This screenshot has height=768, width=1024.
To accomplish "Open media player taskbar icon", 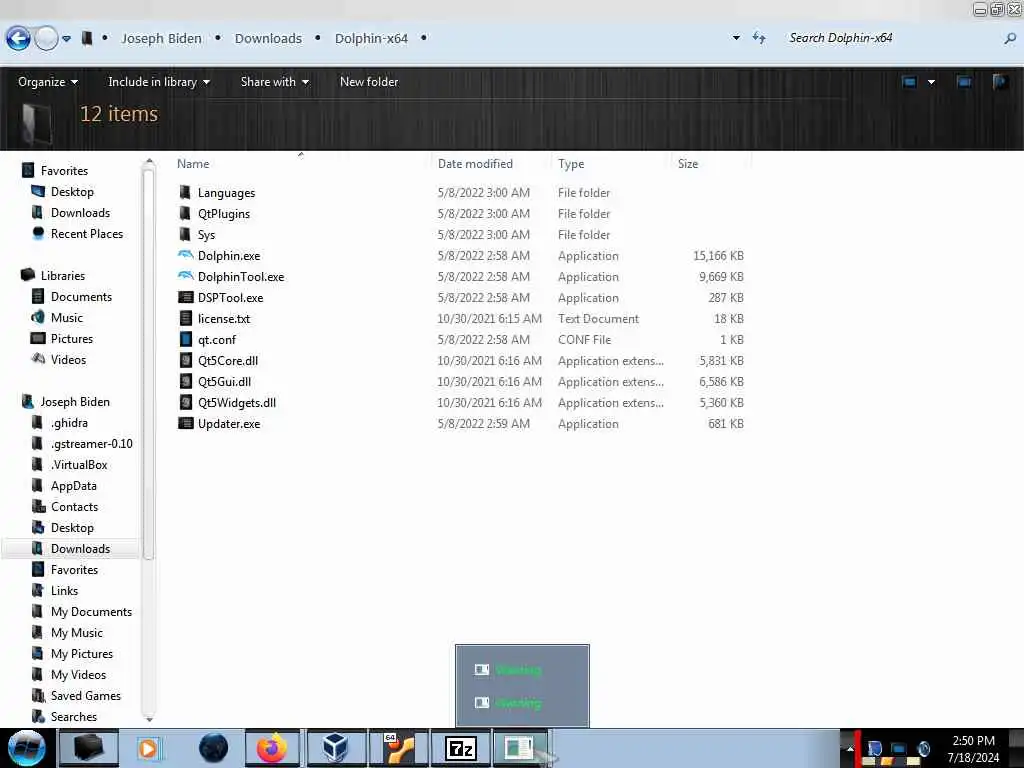I will (x=148, y=748).
